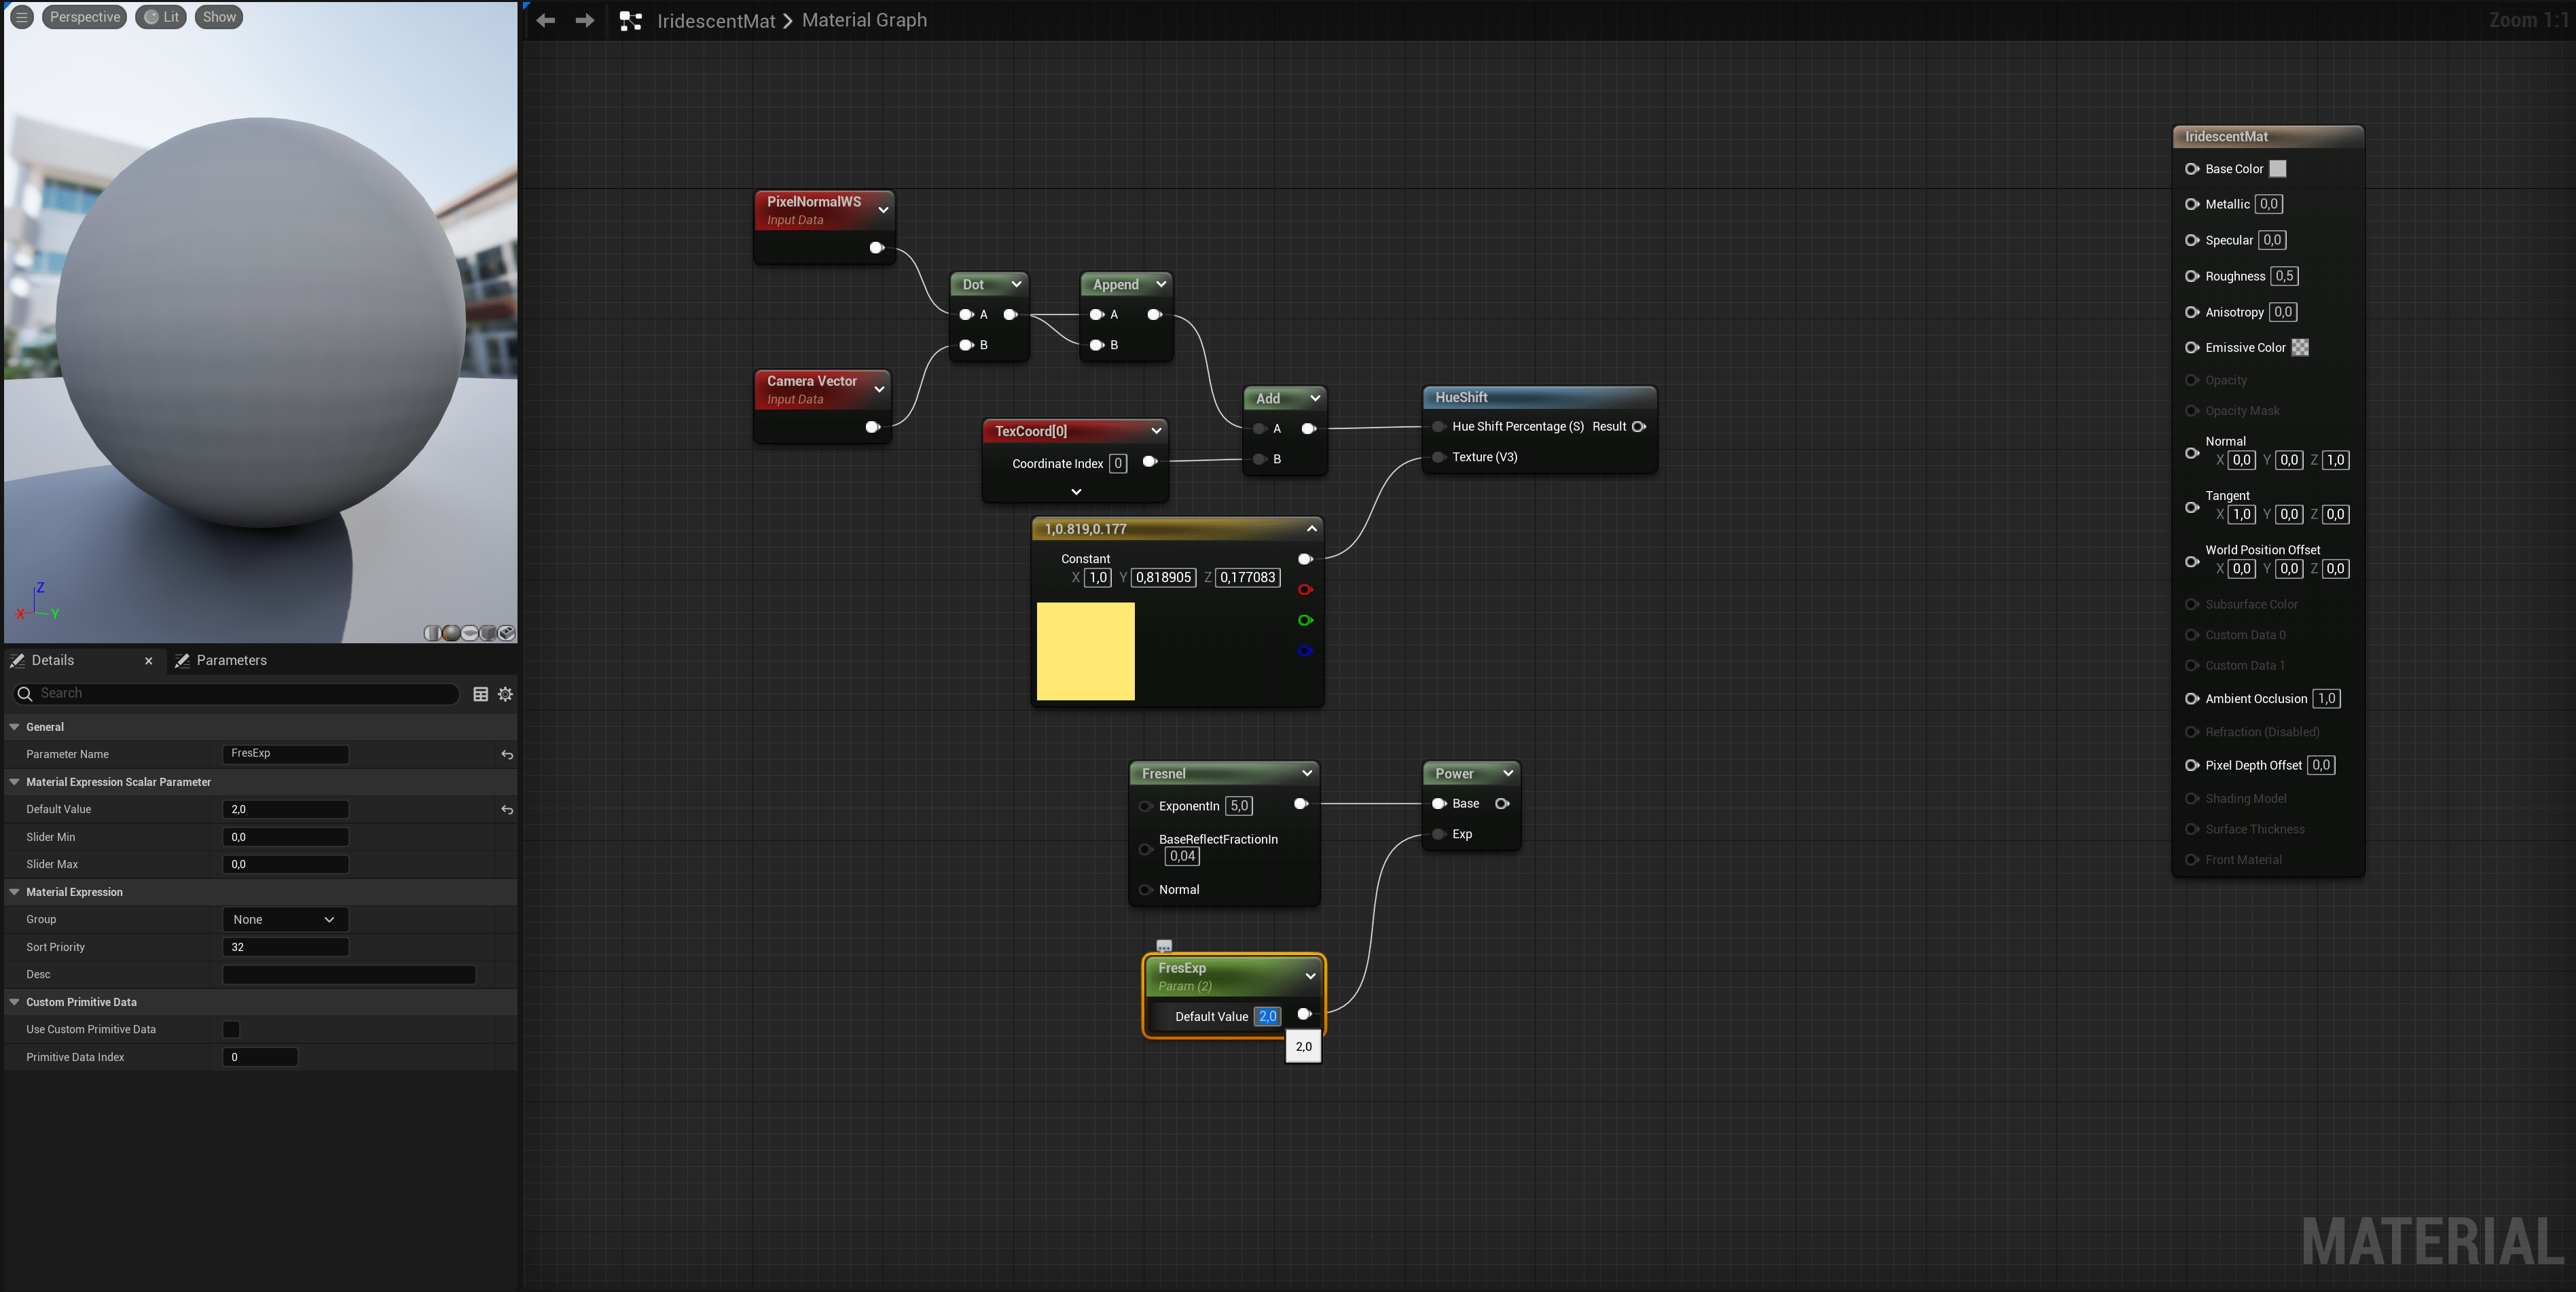Use selected static mesh as preview

coord(507,633)
